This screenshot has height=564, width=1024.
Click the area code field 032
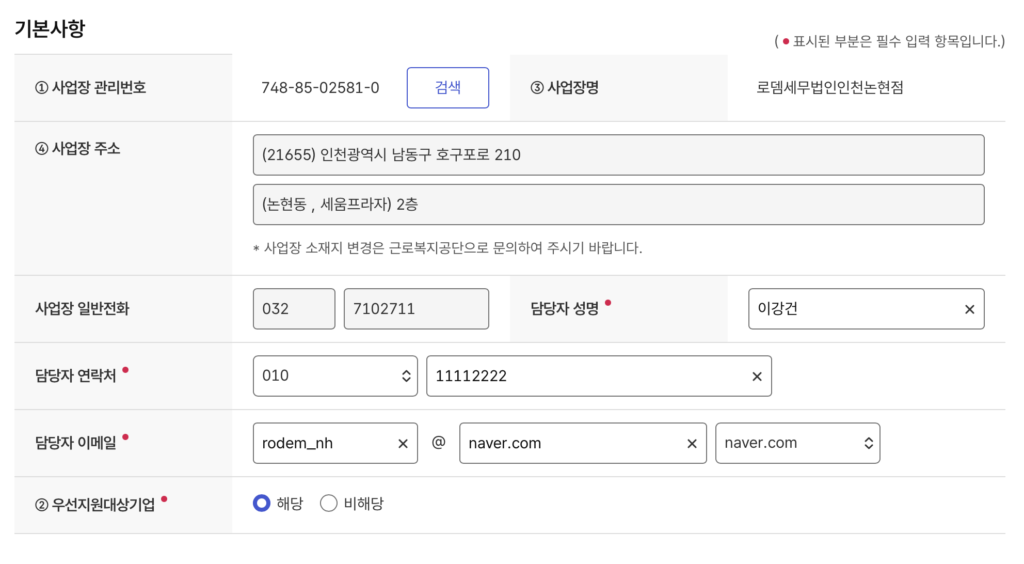294,309
